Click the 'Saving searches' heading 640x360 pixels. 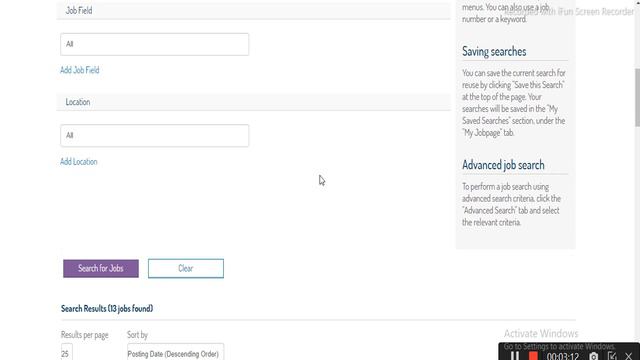coord(494,51)
